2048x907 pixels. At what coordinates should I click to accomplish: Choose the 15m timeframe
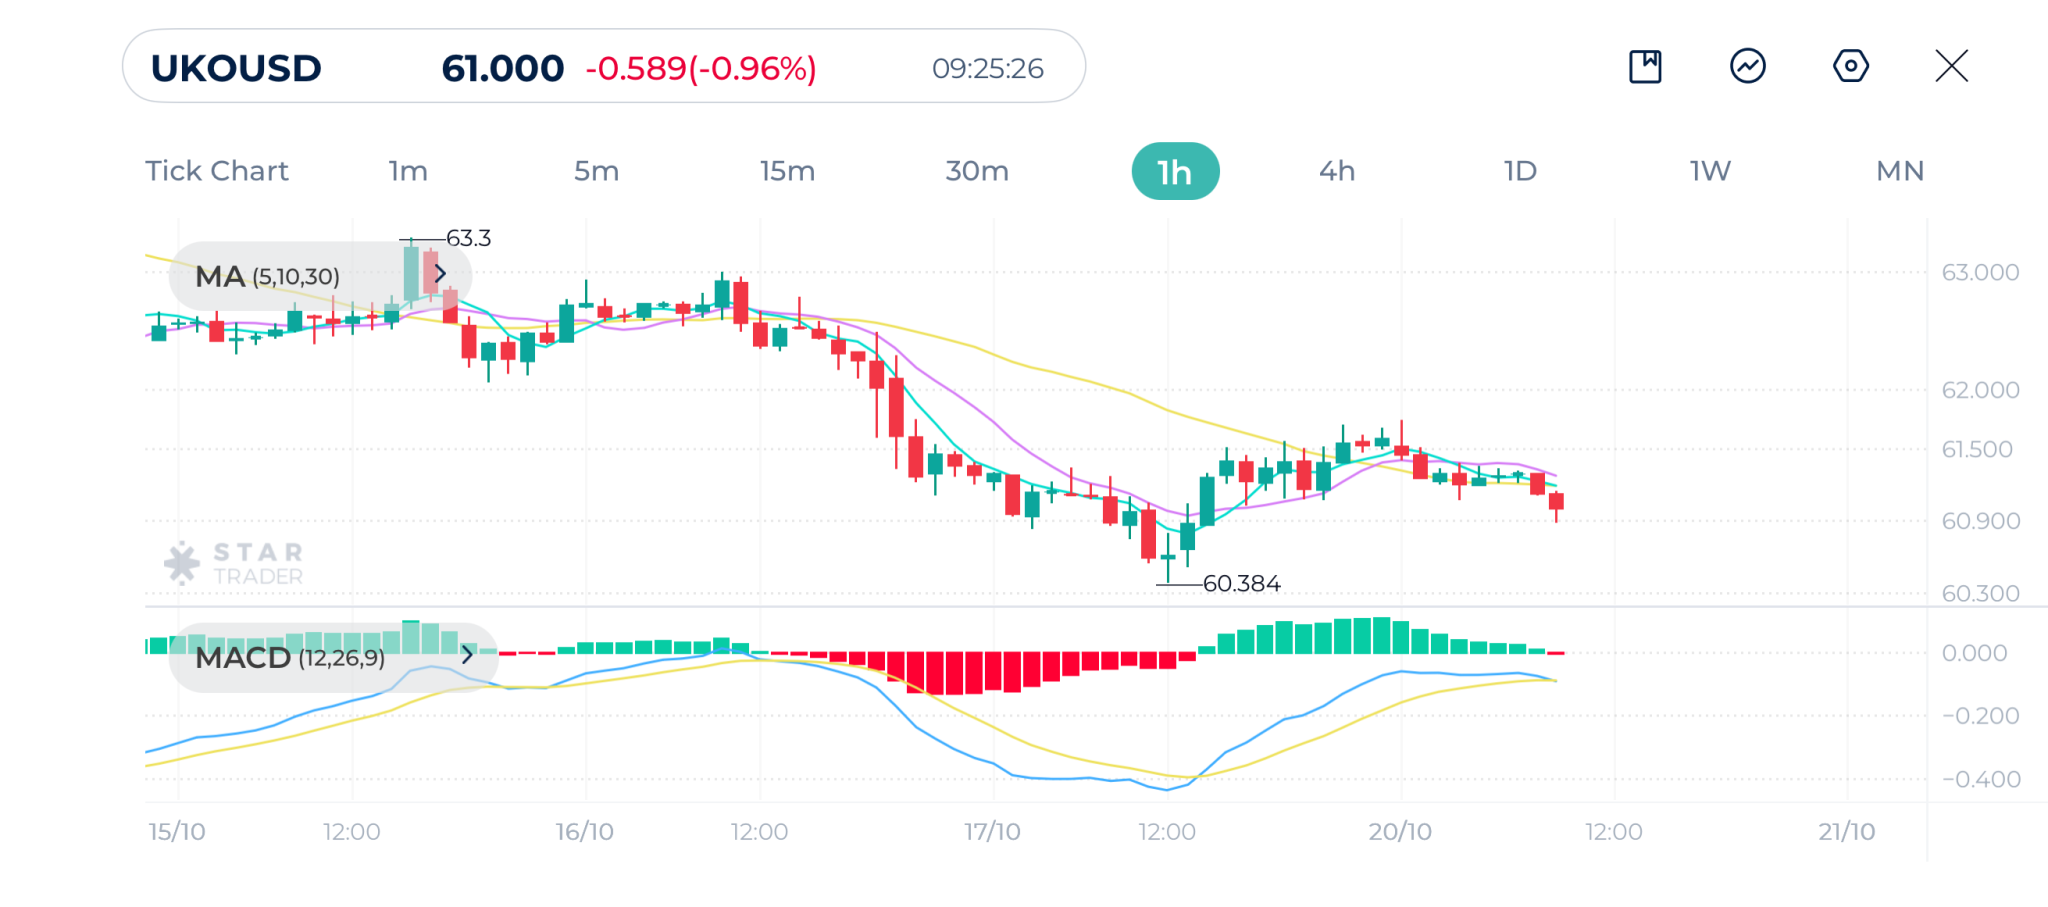pos(787,171)
